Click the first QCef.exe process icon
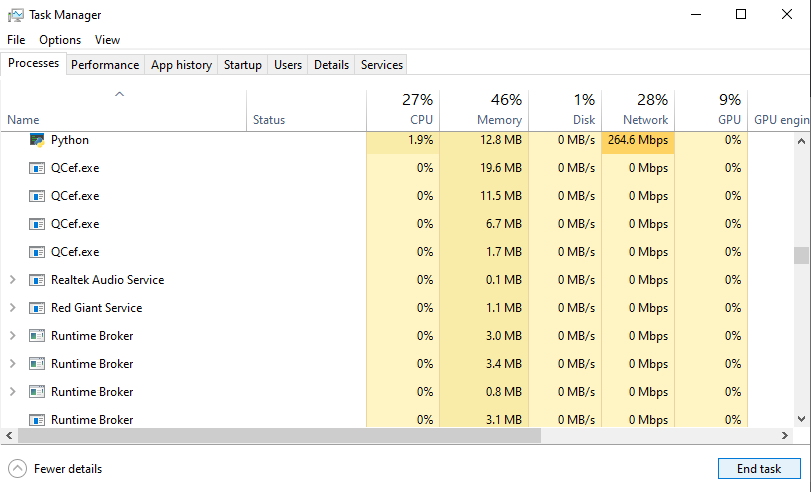Viewport: 811px width, 492px height. [x=37, y=168]
